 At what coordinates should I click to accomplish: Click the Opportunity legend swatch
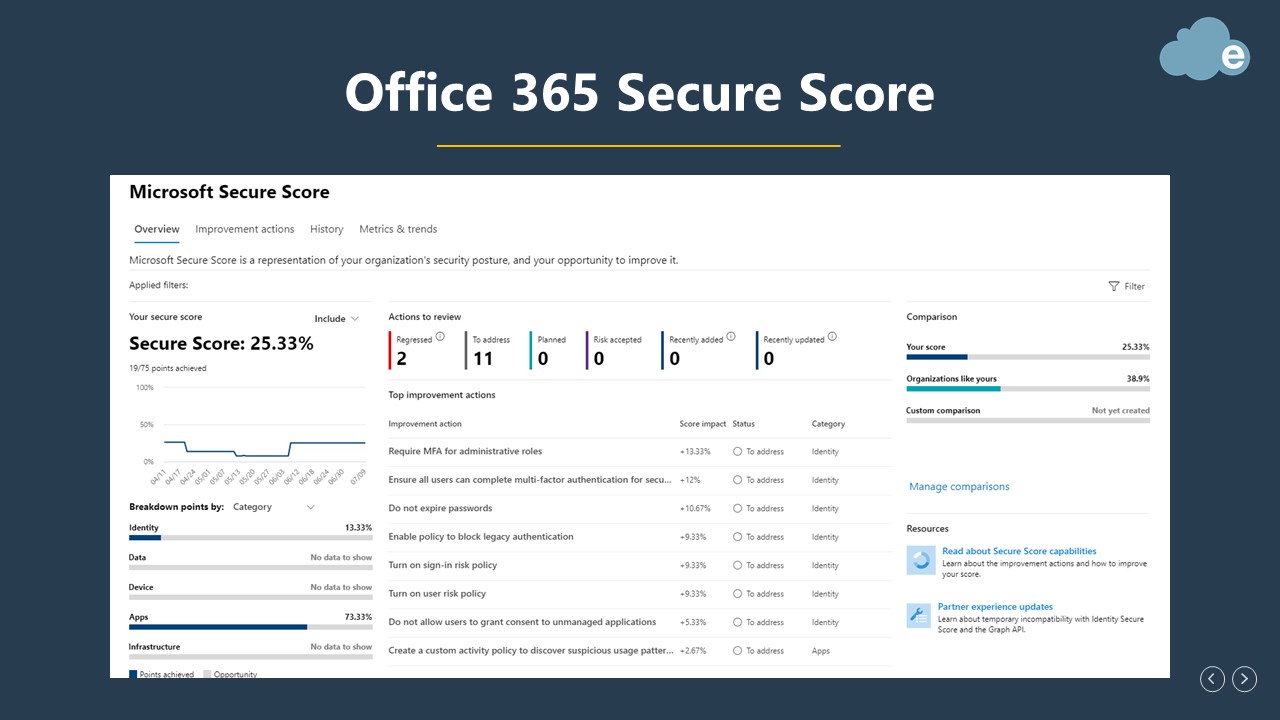(208, 675)
